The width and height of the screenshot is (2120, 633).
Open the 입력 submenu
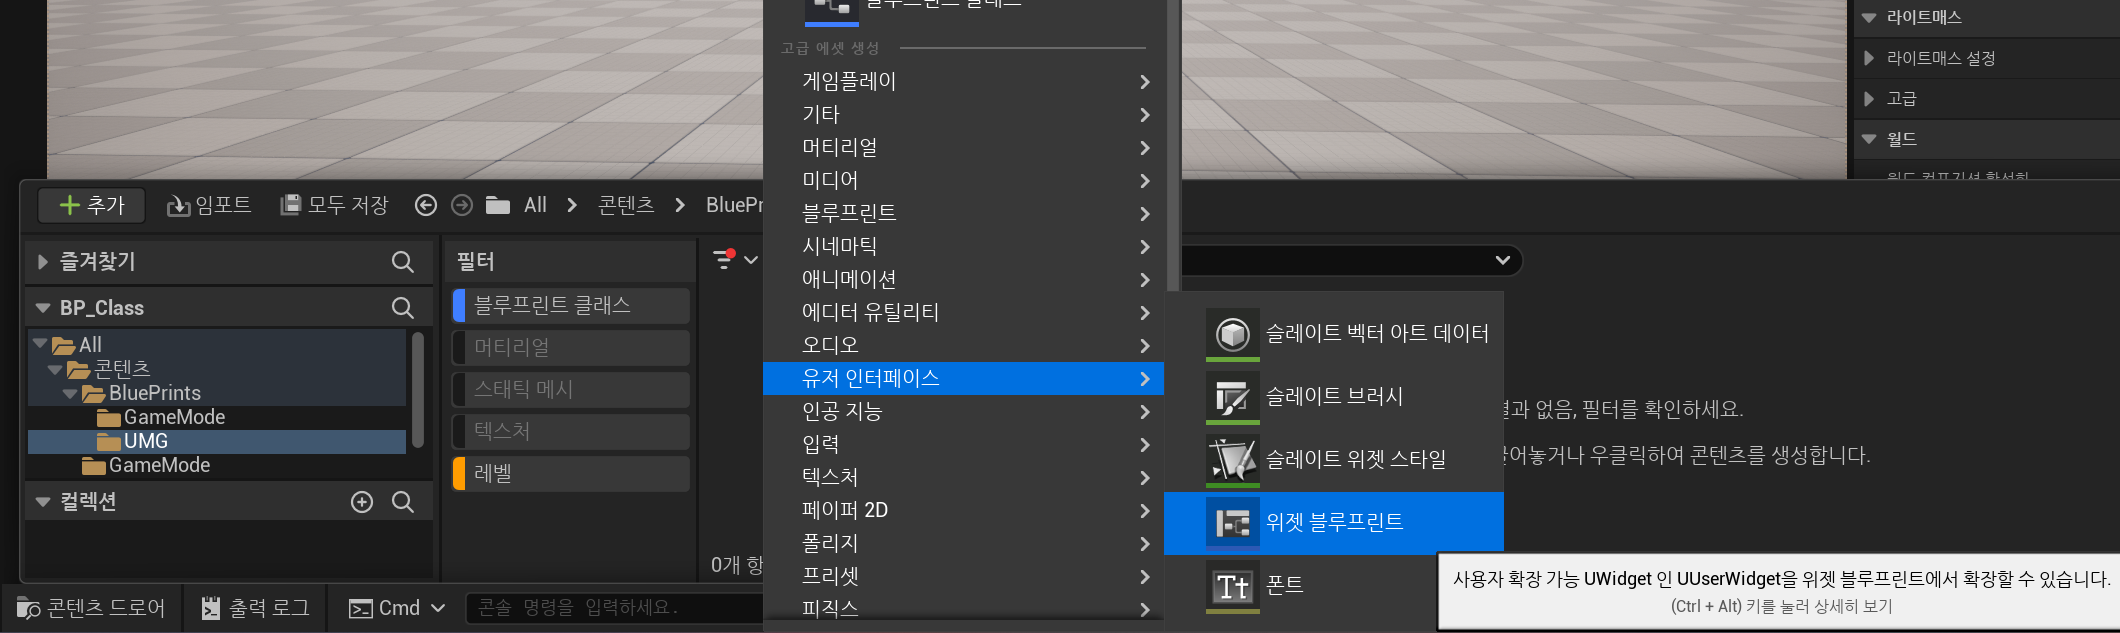963,445
